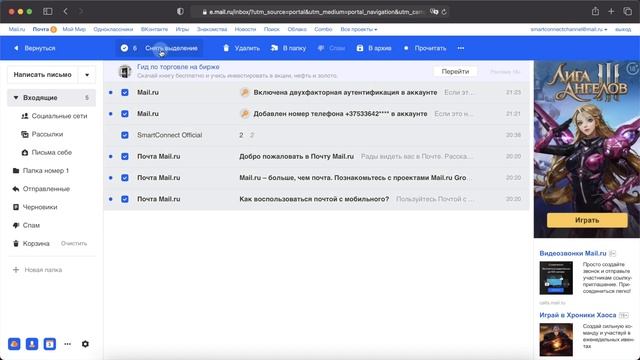Open Мой Мир in portal navigation
640x360 pixels.
tap(74, 29)
